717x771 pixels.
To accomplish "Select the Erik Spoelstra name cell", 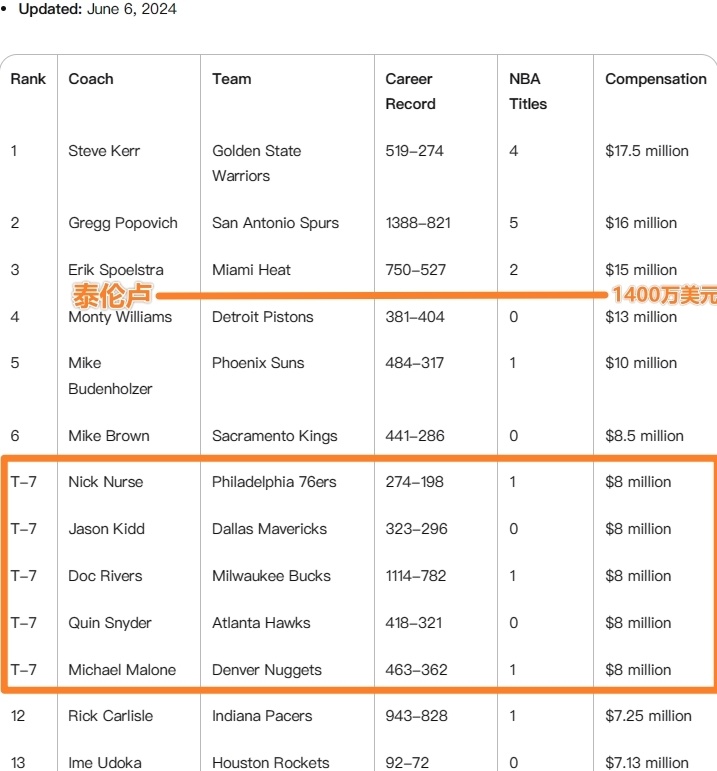I will (116, 270).
